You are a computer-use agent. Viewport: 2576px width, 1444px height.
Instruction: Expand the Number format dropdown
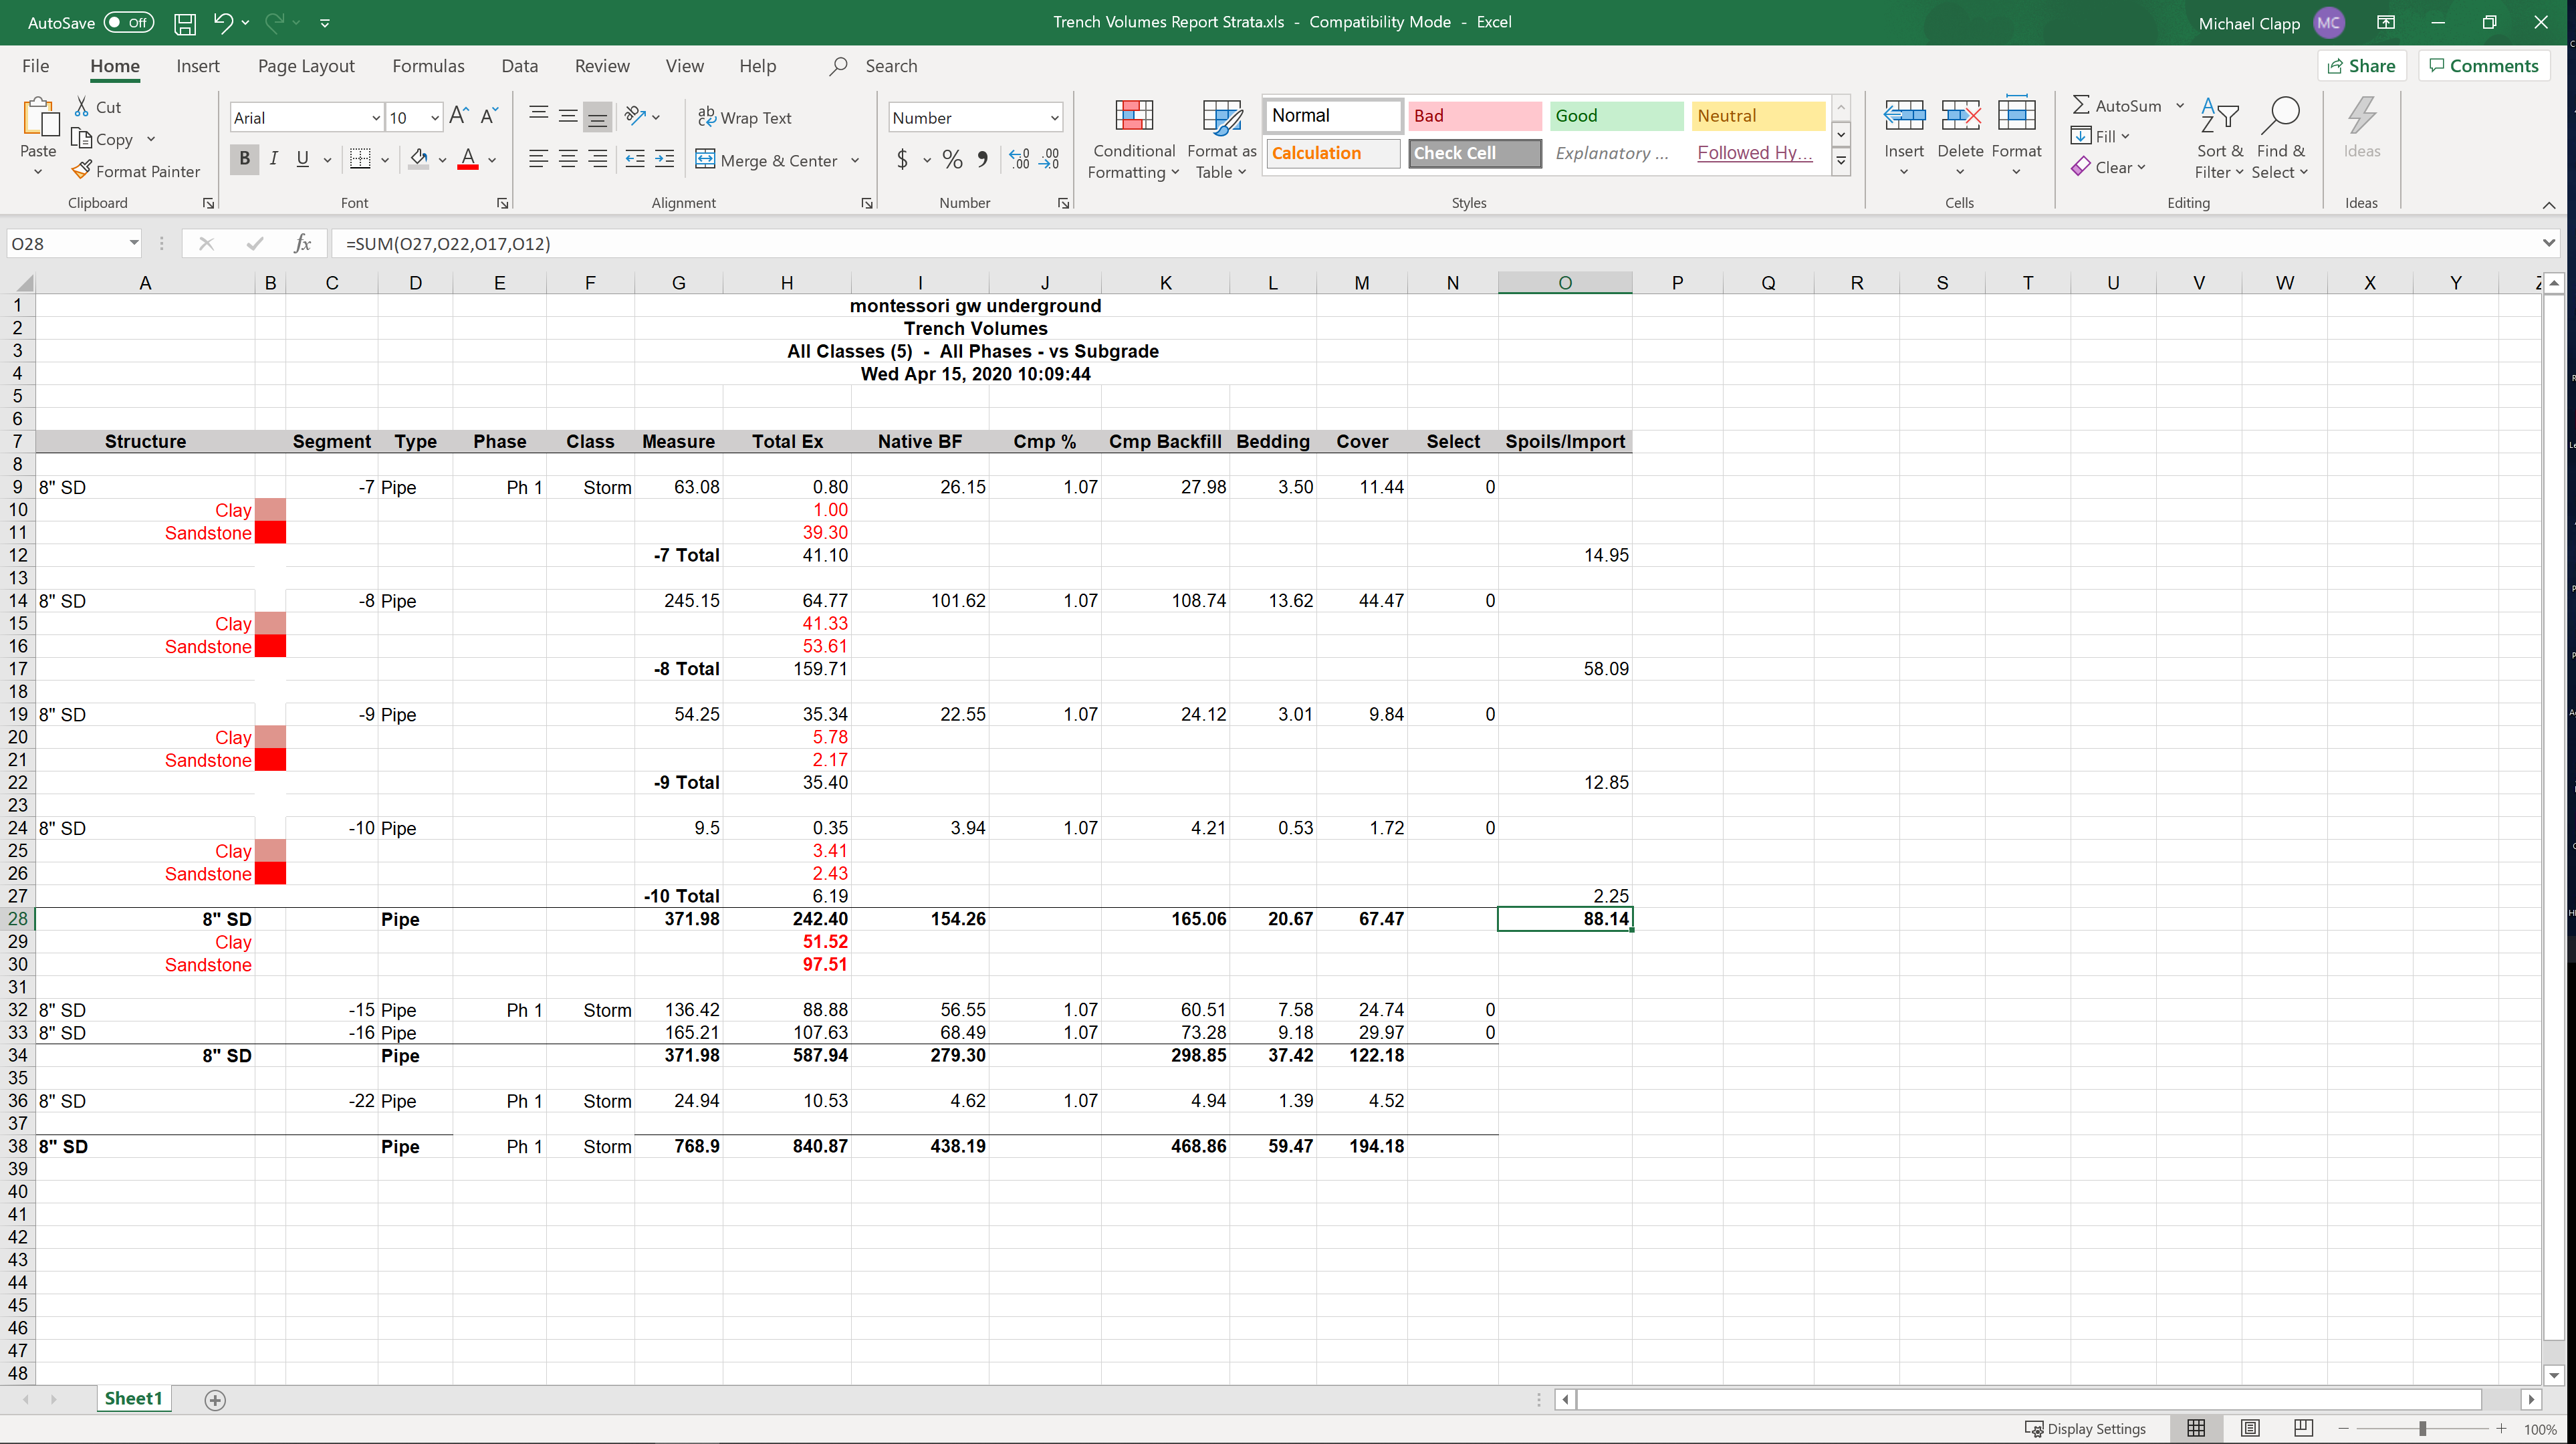click(1054, 118)
